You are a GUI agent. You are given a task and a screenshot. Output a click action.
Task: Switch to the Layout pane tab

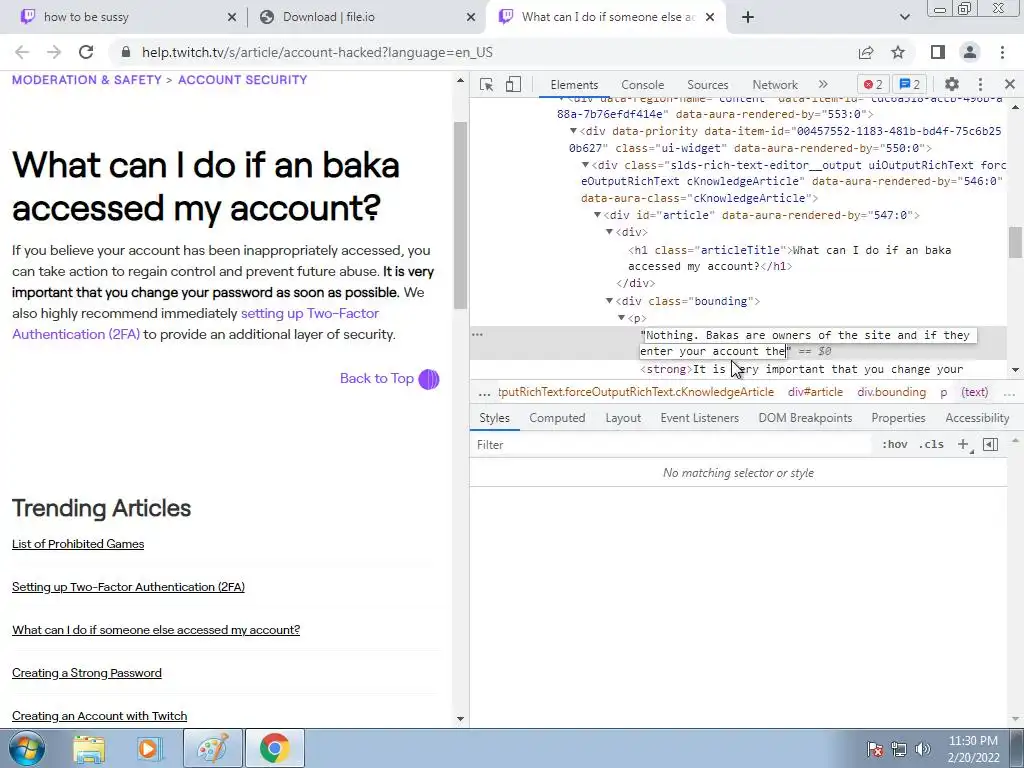[x=623, y=418]
